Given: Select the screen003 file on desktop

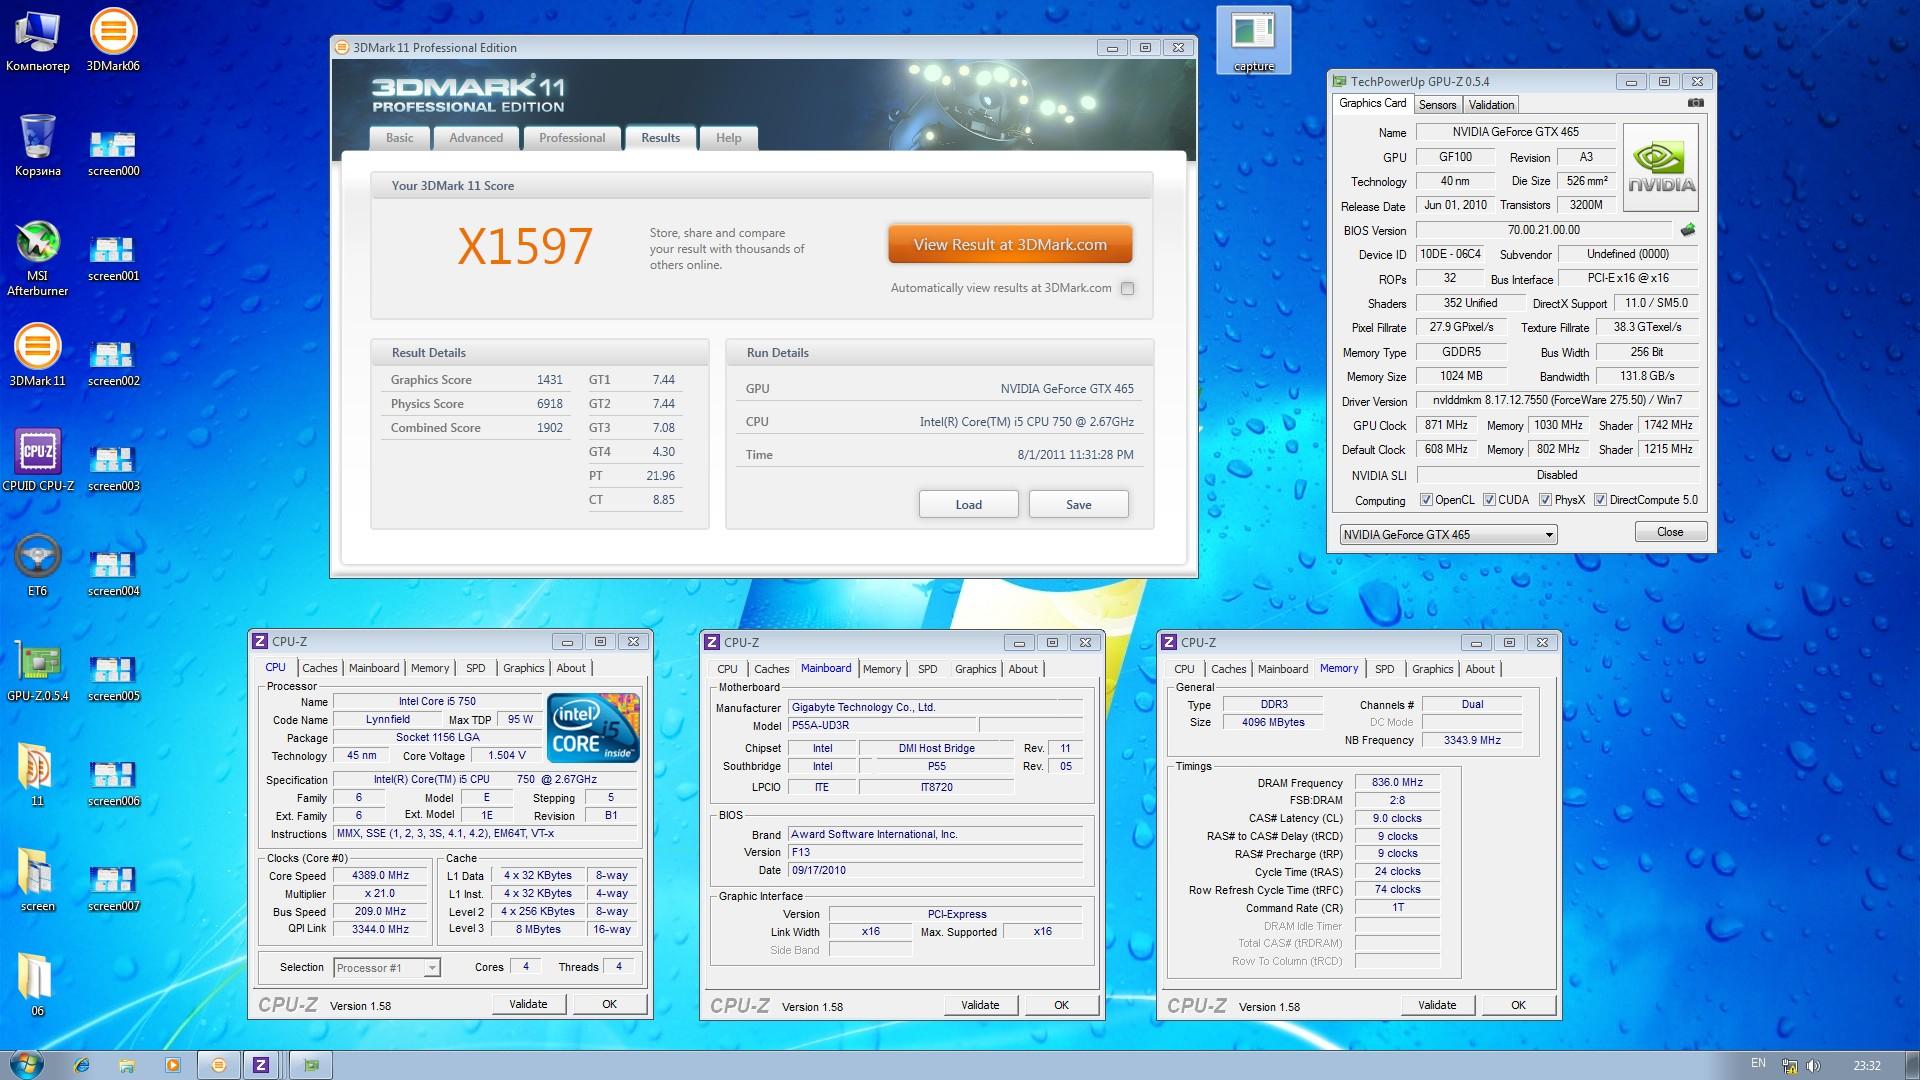Looking at the screenshot, I should point(113,466).
